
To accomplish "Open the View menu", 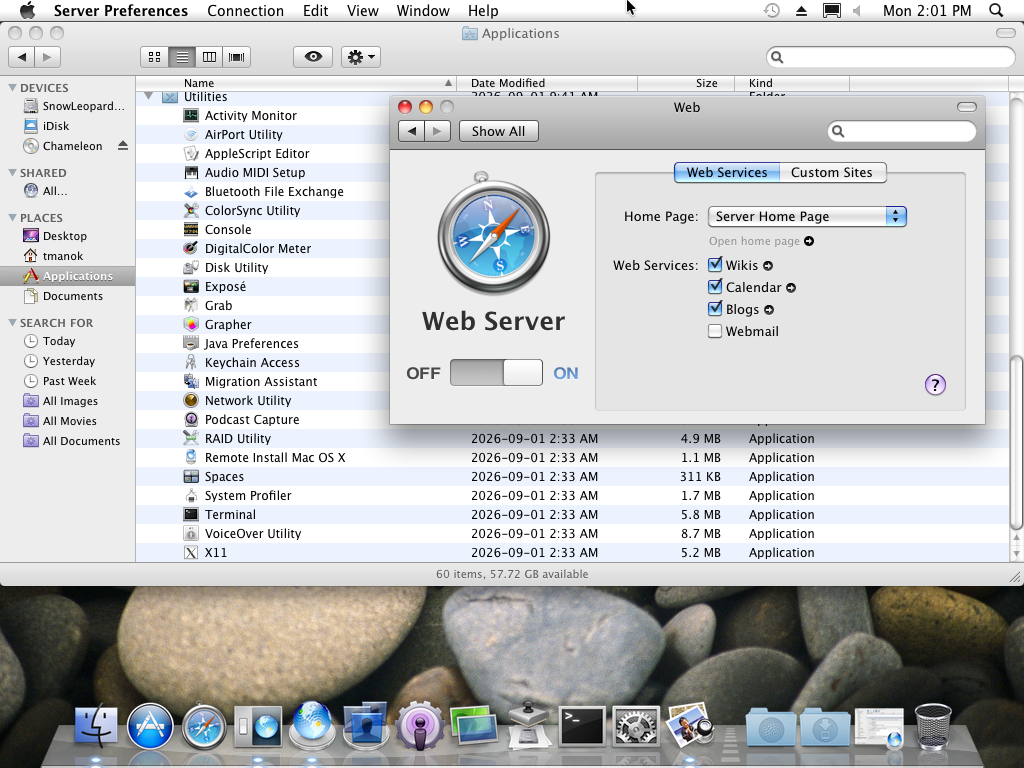I will pyautogui.click(x=362, y=10).
